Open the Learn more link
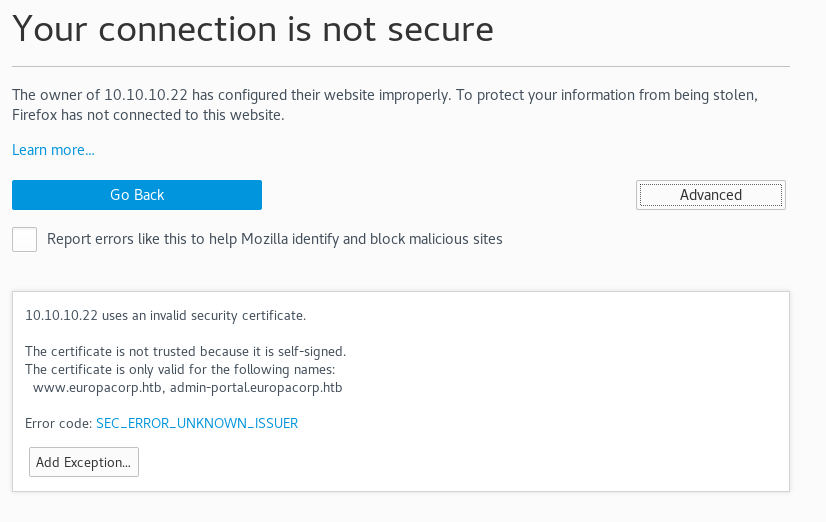 click(x=53, y=150)
